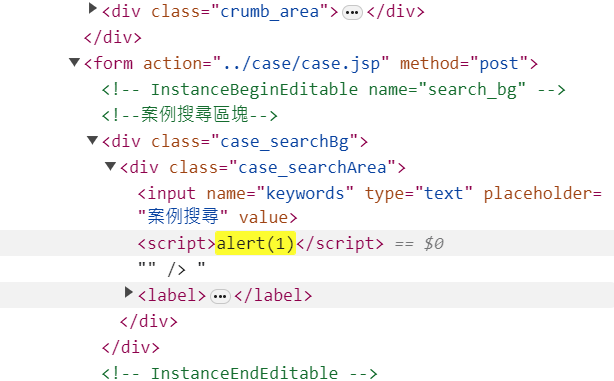614x381 pixels.
Task: Click the InstanceEndEditable comment
Action: pyautogui.click(x=240, y=373)
